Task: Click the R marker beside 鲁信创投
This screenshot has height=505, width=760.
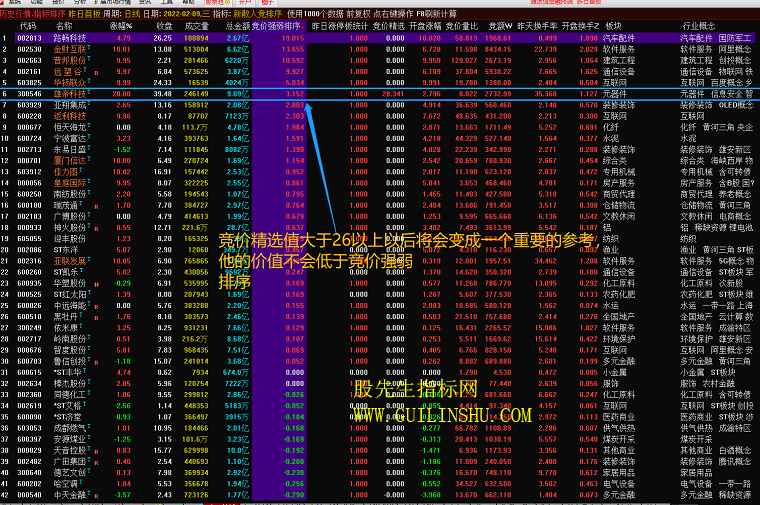Action: click(x=96, y=363)
